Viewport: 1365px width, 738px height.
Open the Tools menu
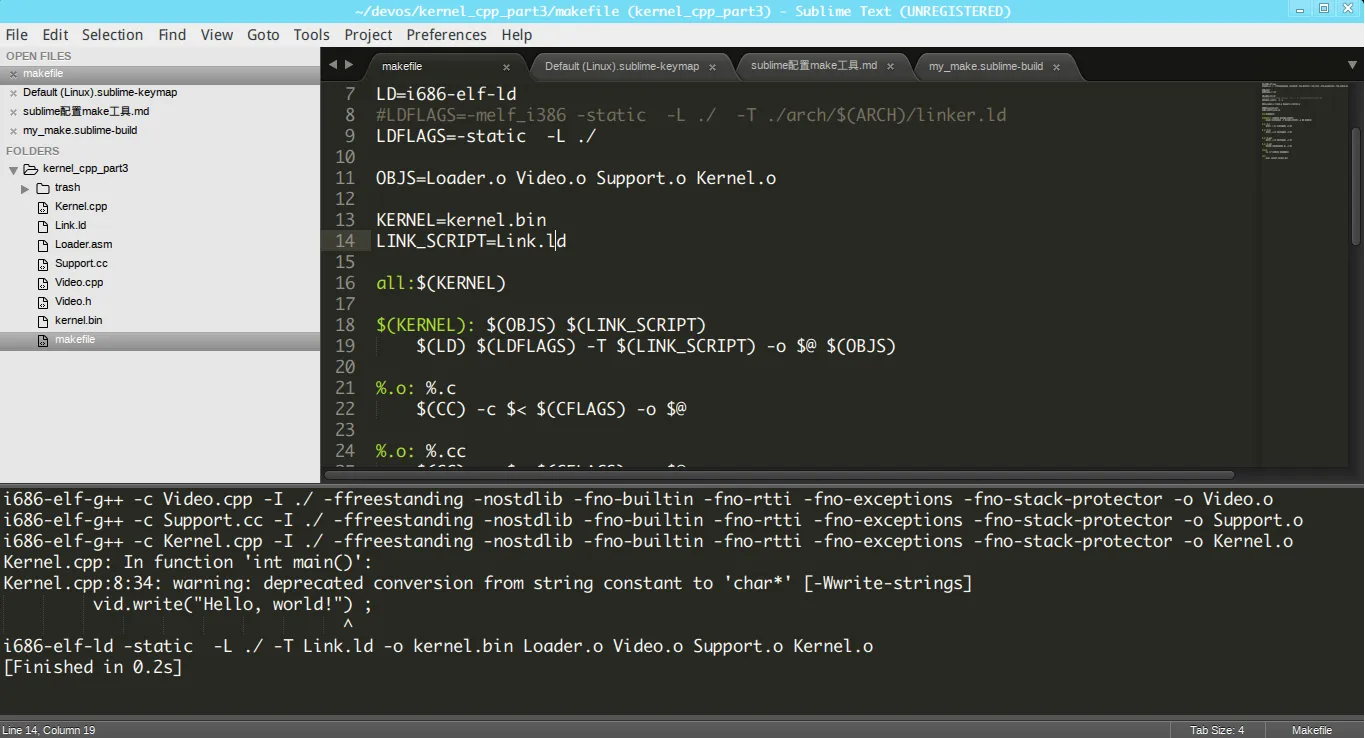[311, 34]
